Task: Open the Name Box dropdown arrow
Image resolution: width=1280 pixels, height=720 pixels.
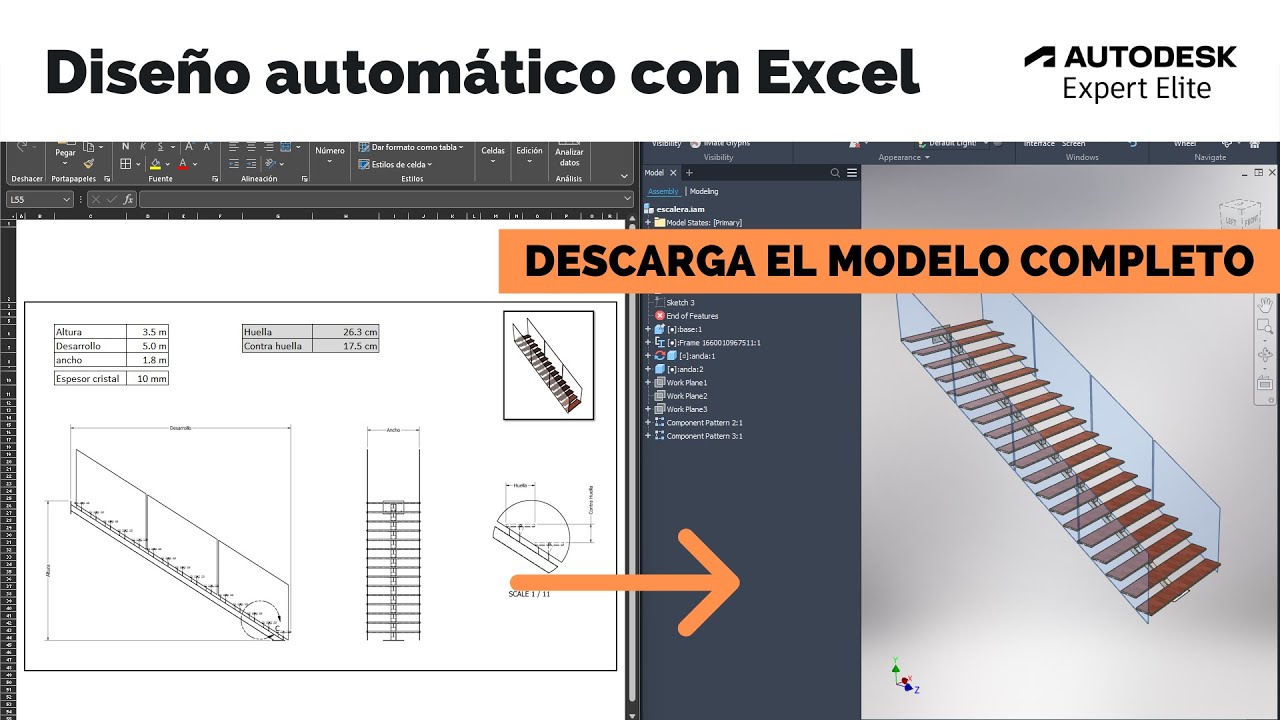Action: coord(66,199)
